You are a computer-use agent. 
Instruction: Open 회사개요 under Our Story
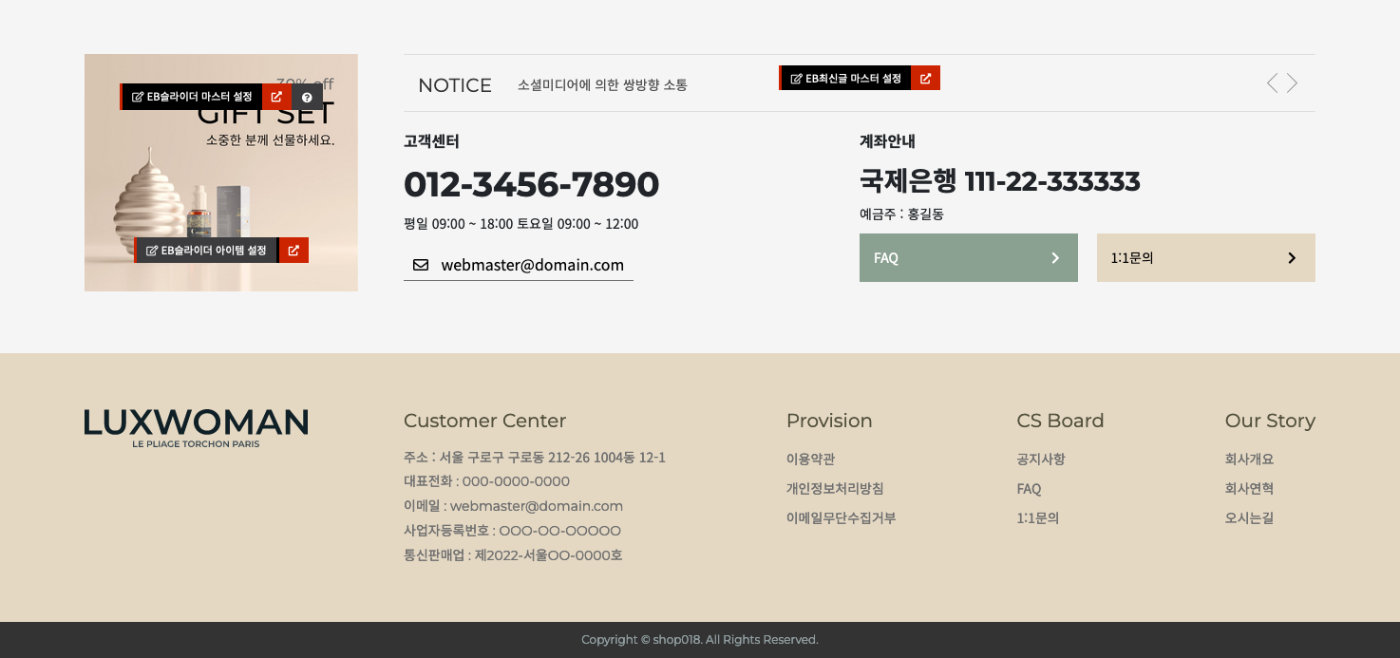point(1249,459)
